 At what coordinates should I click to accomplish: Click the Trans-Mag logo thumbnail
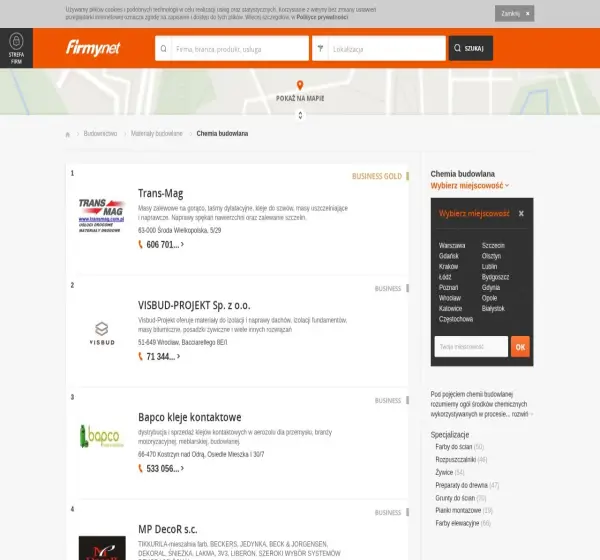[x=101, y=216]
